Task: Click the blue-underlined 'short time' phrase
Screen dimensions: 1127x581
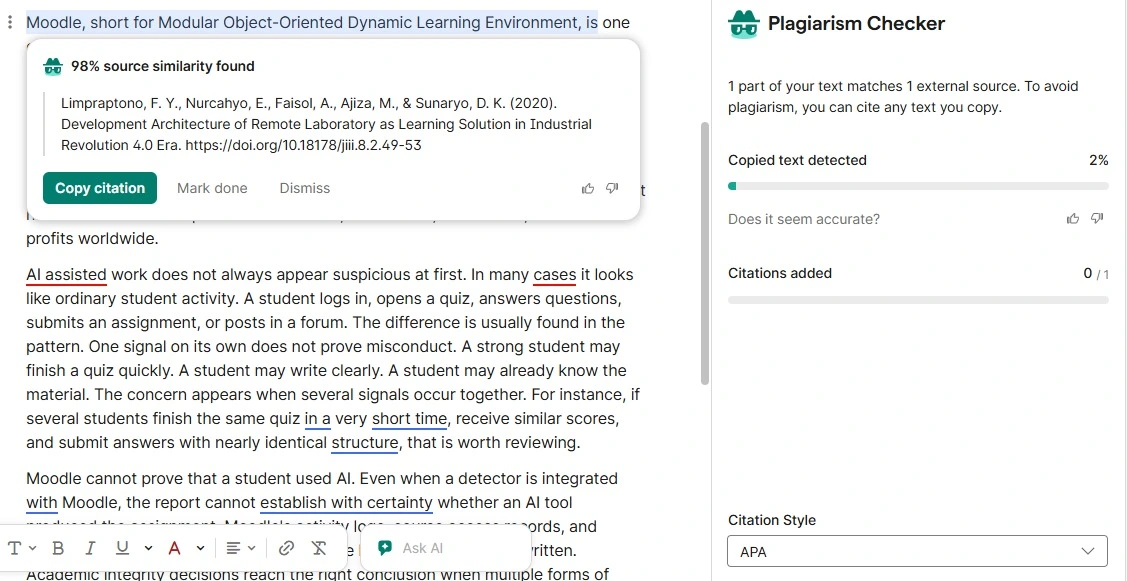Action: [410, 418]
